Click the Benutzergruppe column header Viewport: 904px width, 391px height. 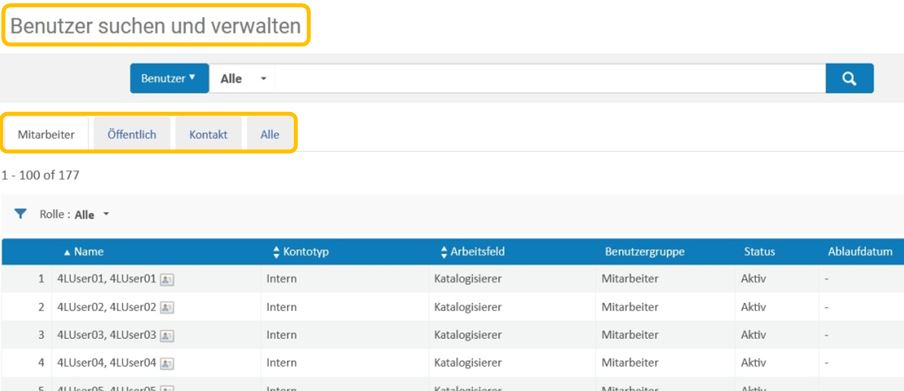click(x=645, y=252)
